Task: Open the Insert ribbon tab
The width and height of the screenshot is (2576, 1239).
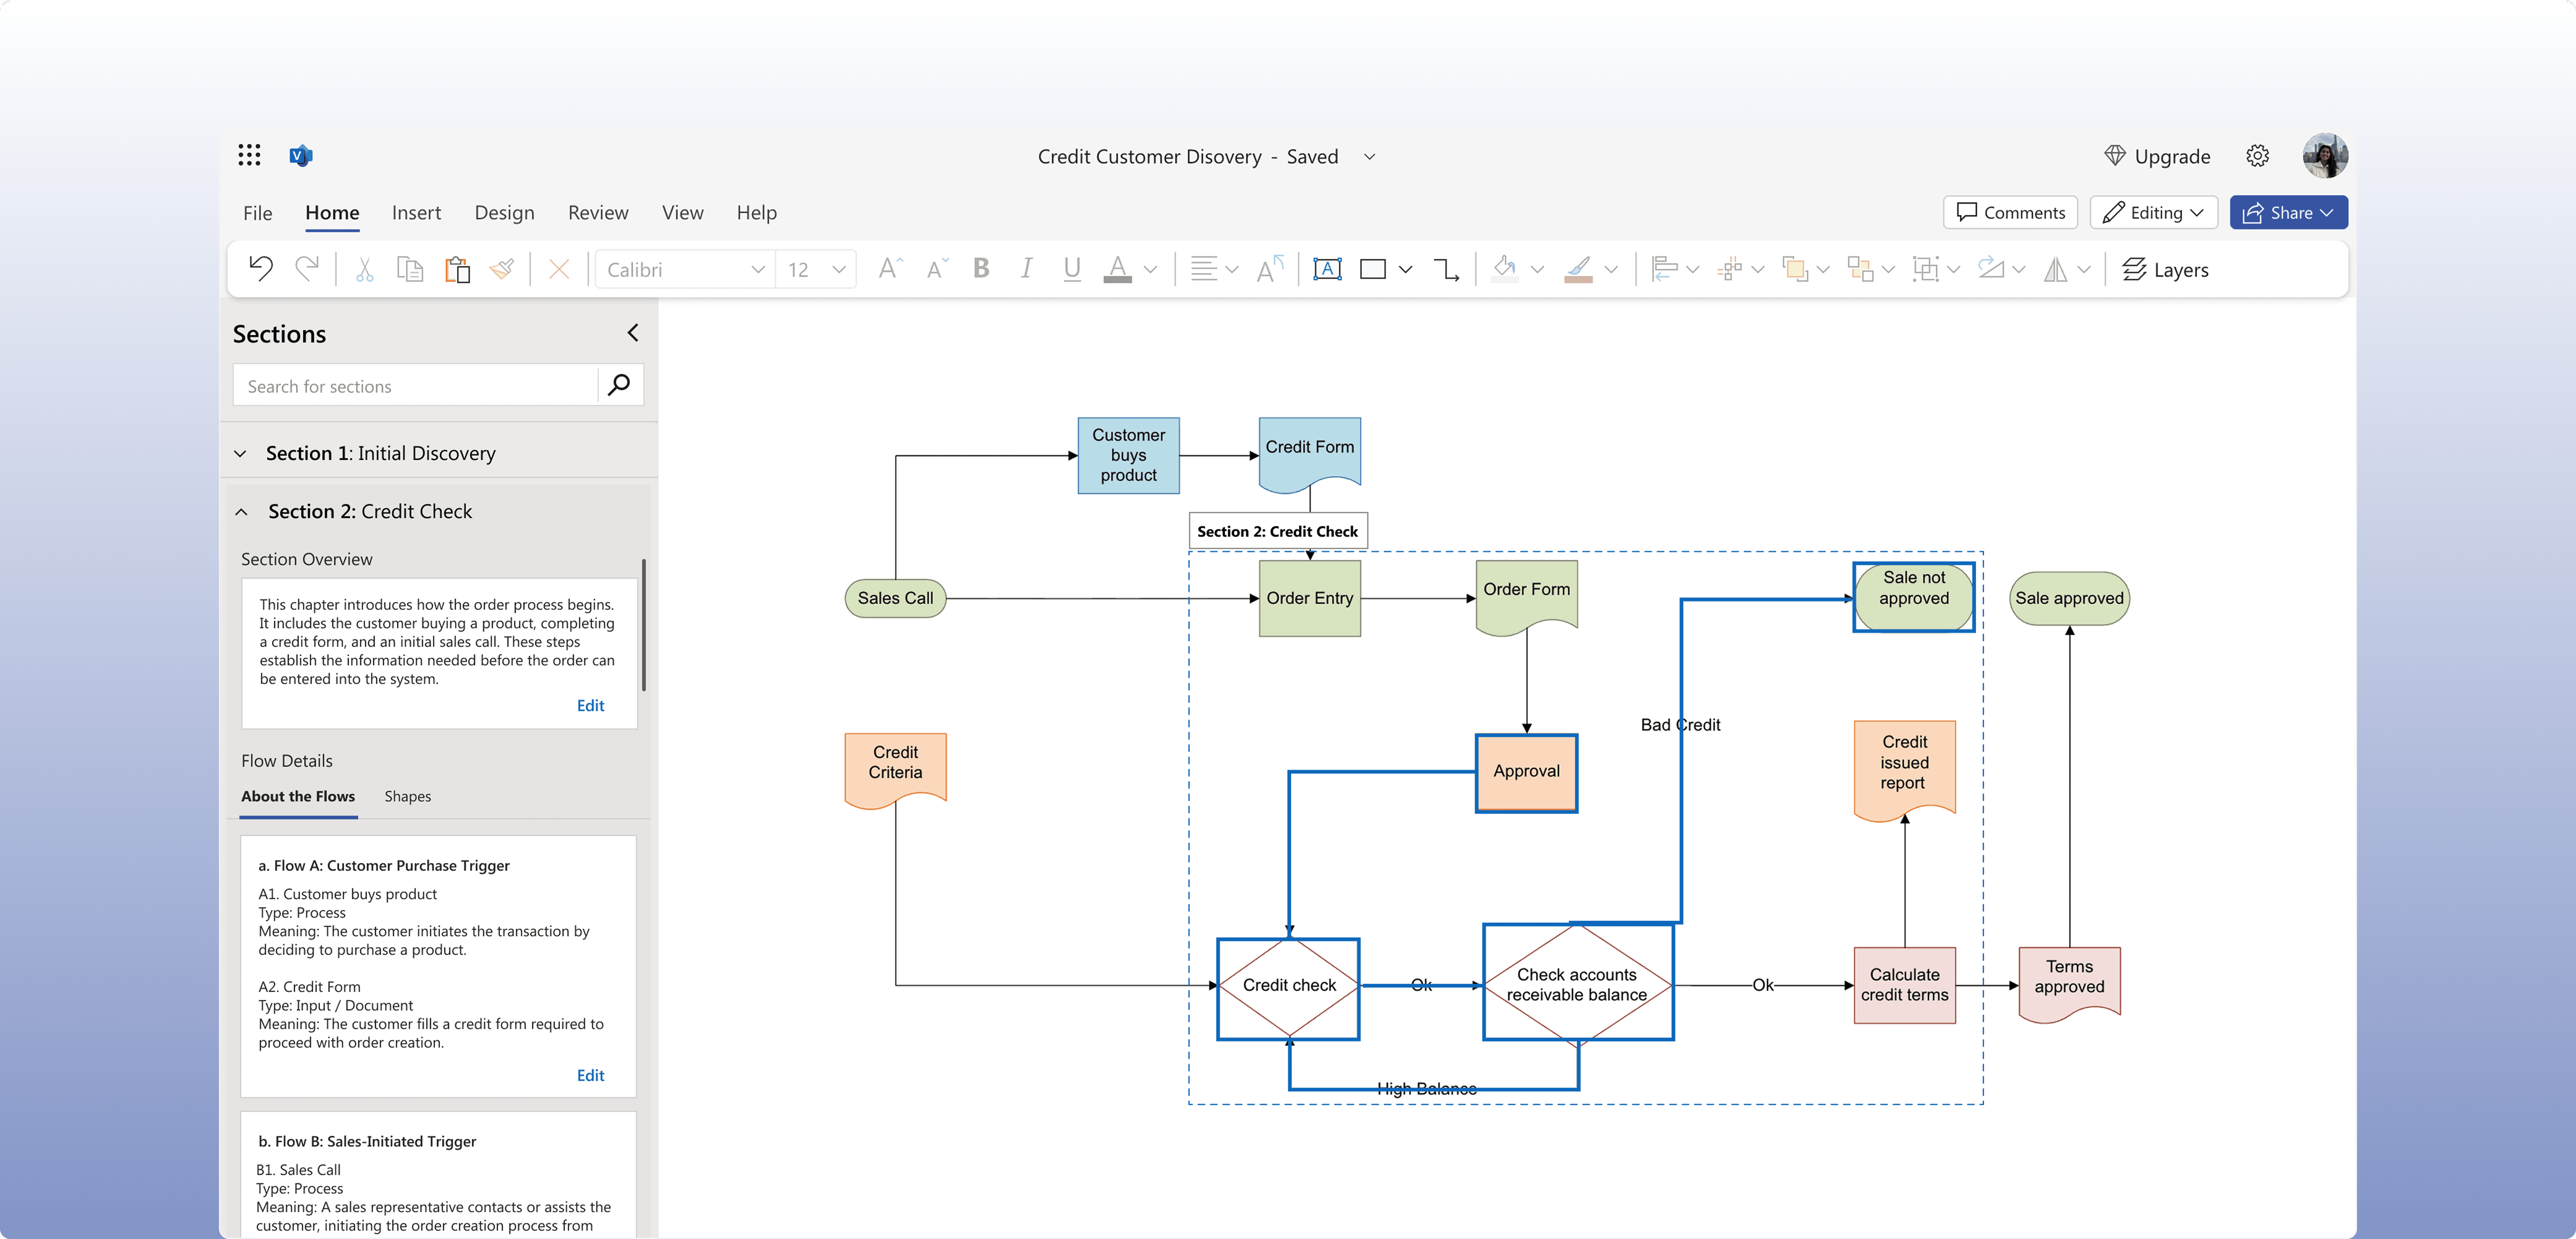Action: click(416, 212)
